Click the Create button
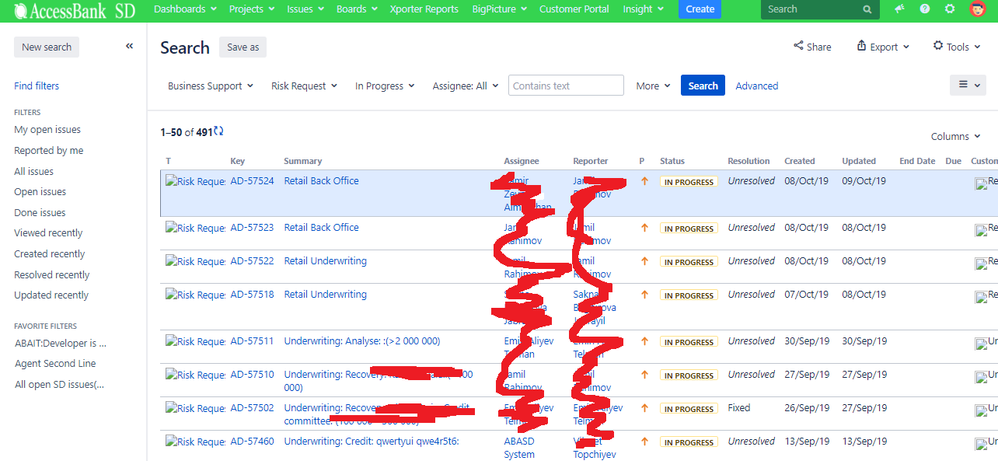998x461 pixels. [x=700, y=9]
